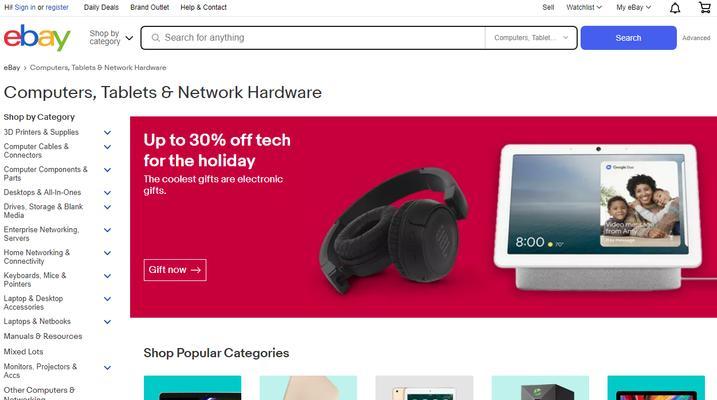Open the notifications bell icon
Viewport: 717px width, 400px height.
[x=675, y=8]
